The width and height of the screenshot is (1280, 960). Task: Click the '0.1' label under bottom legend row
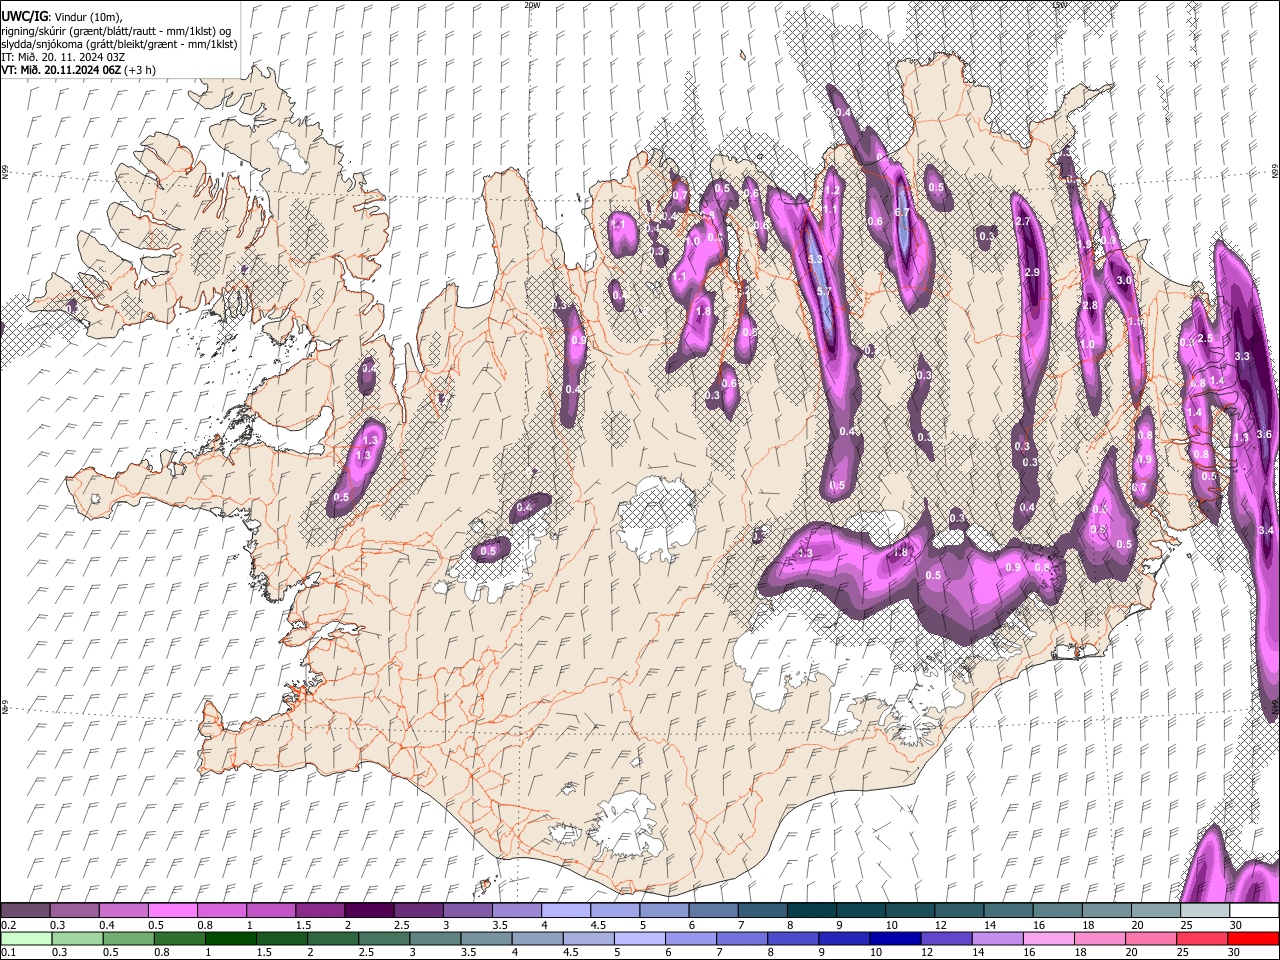8,952
